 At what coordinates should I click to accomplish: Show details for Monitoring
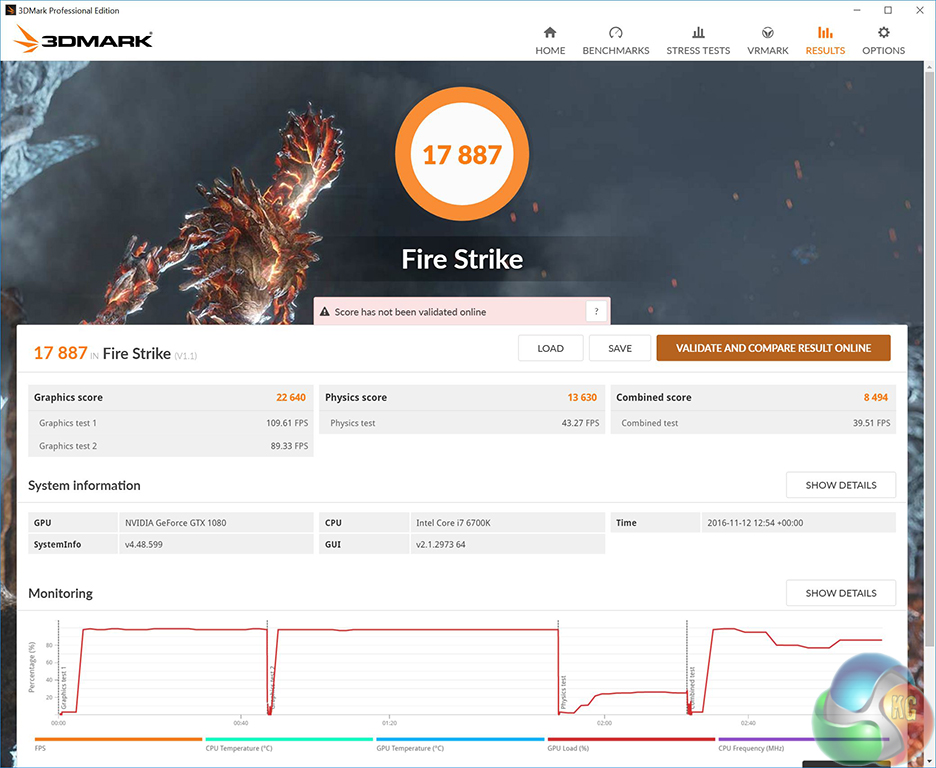coord(840,593)
